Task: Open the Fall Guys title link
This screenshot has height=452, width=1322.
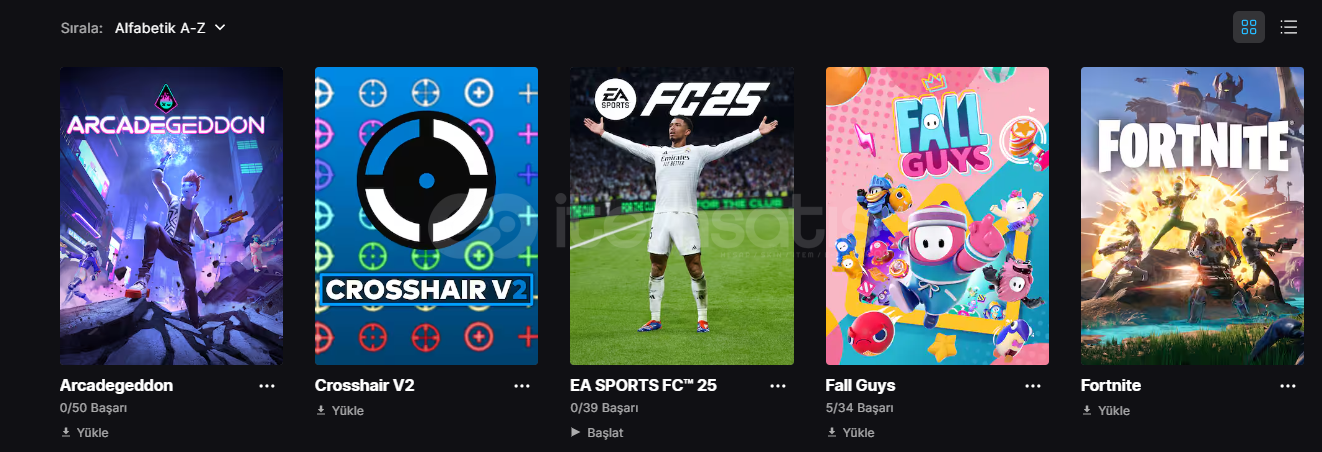Action: point(860,386)
